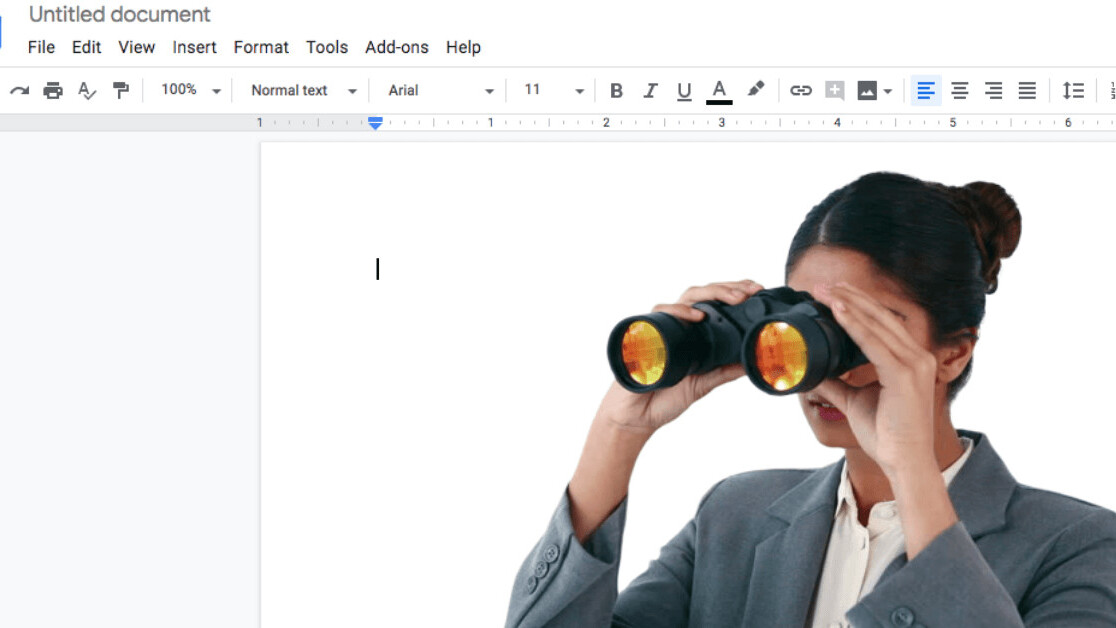Run spell check with spelling icon
This screenshot has width=1116, height=628.
pyautogui.click(x=87, y=91)
